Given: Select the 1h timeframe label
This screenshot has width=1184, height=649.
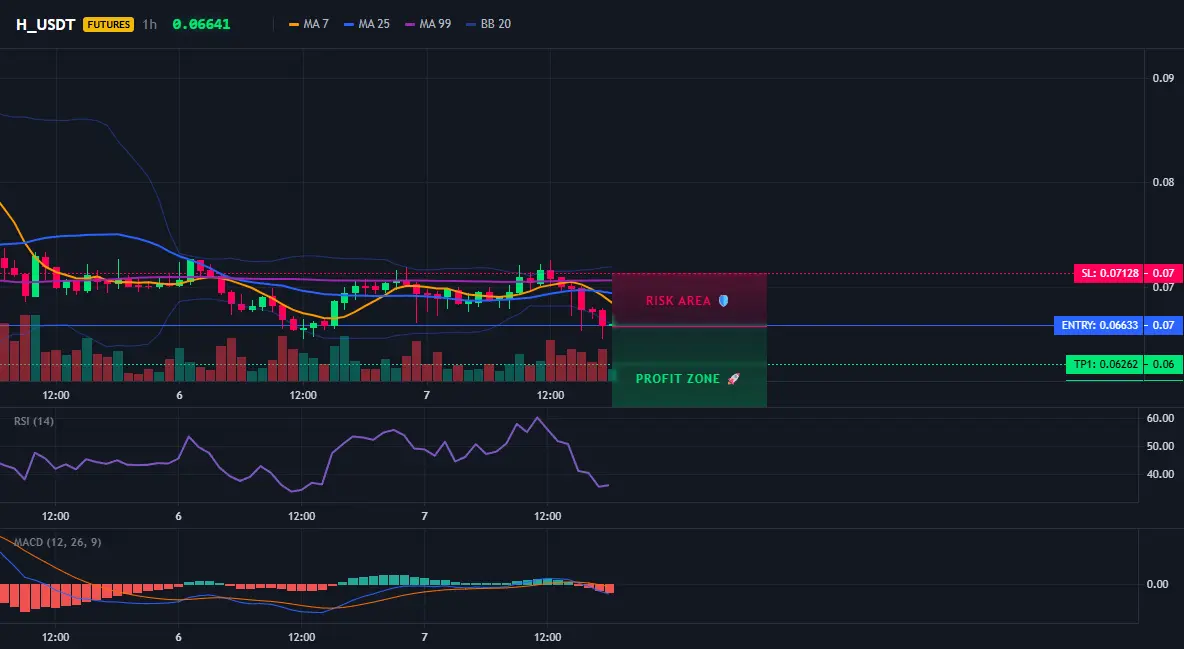Looking at the screenshot, I should [x=150, y=24].
